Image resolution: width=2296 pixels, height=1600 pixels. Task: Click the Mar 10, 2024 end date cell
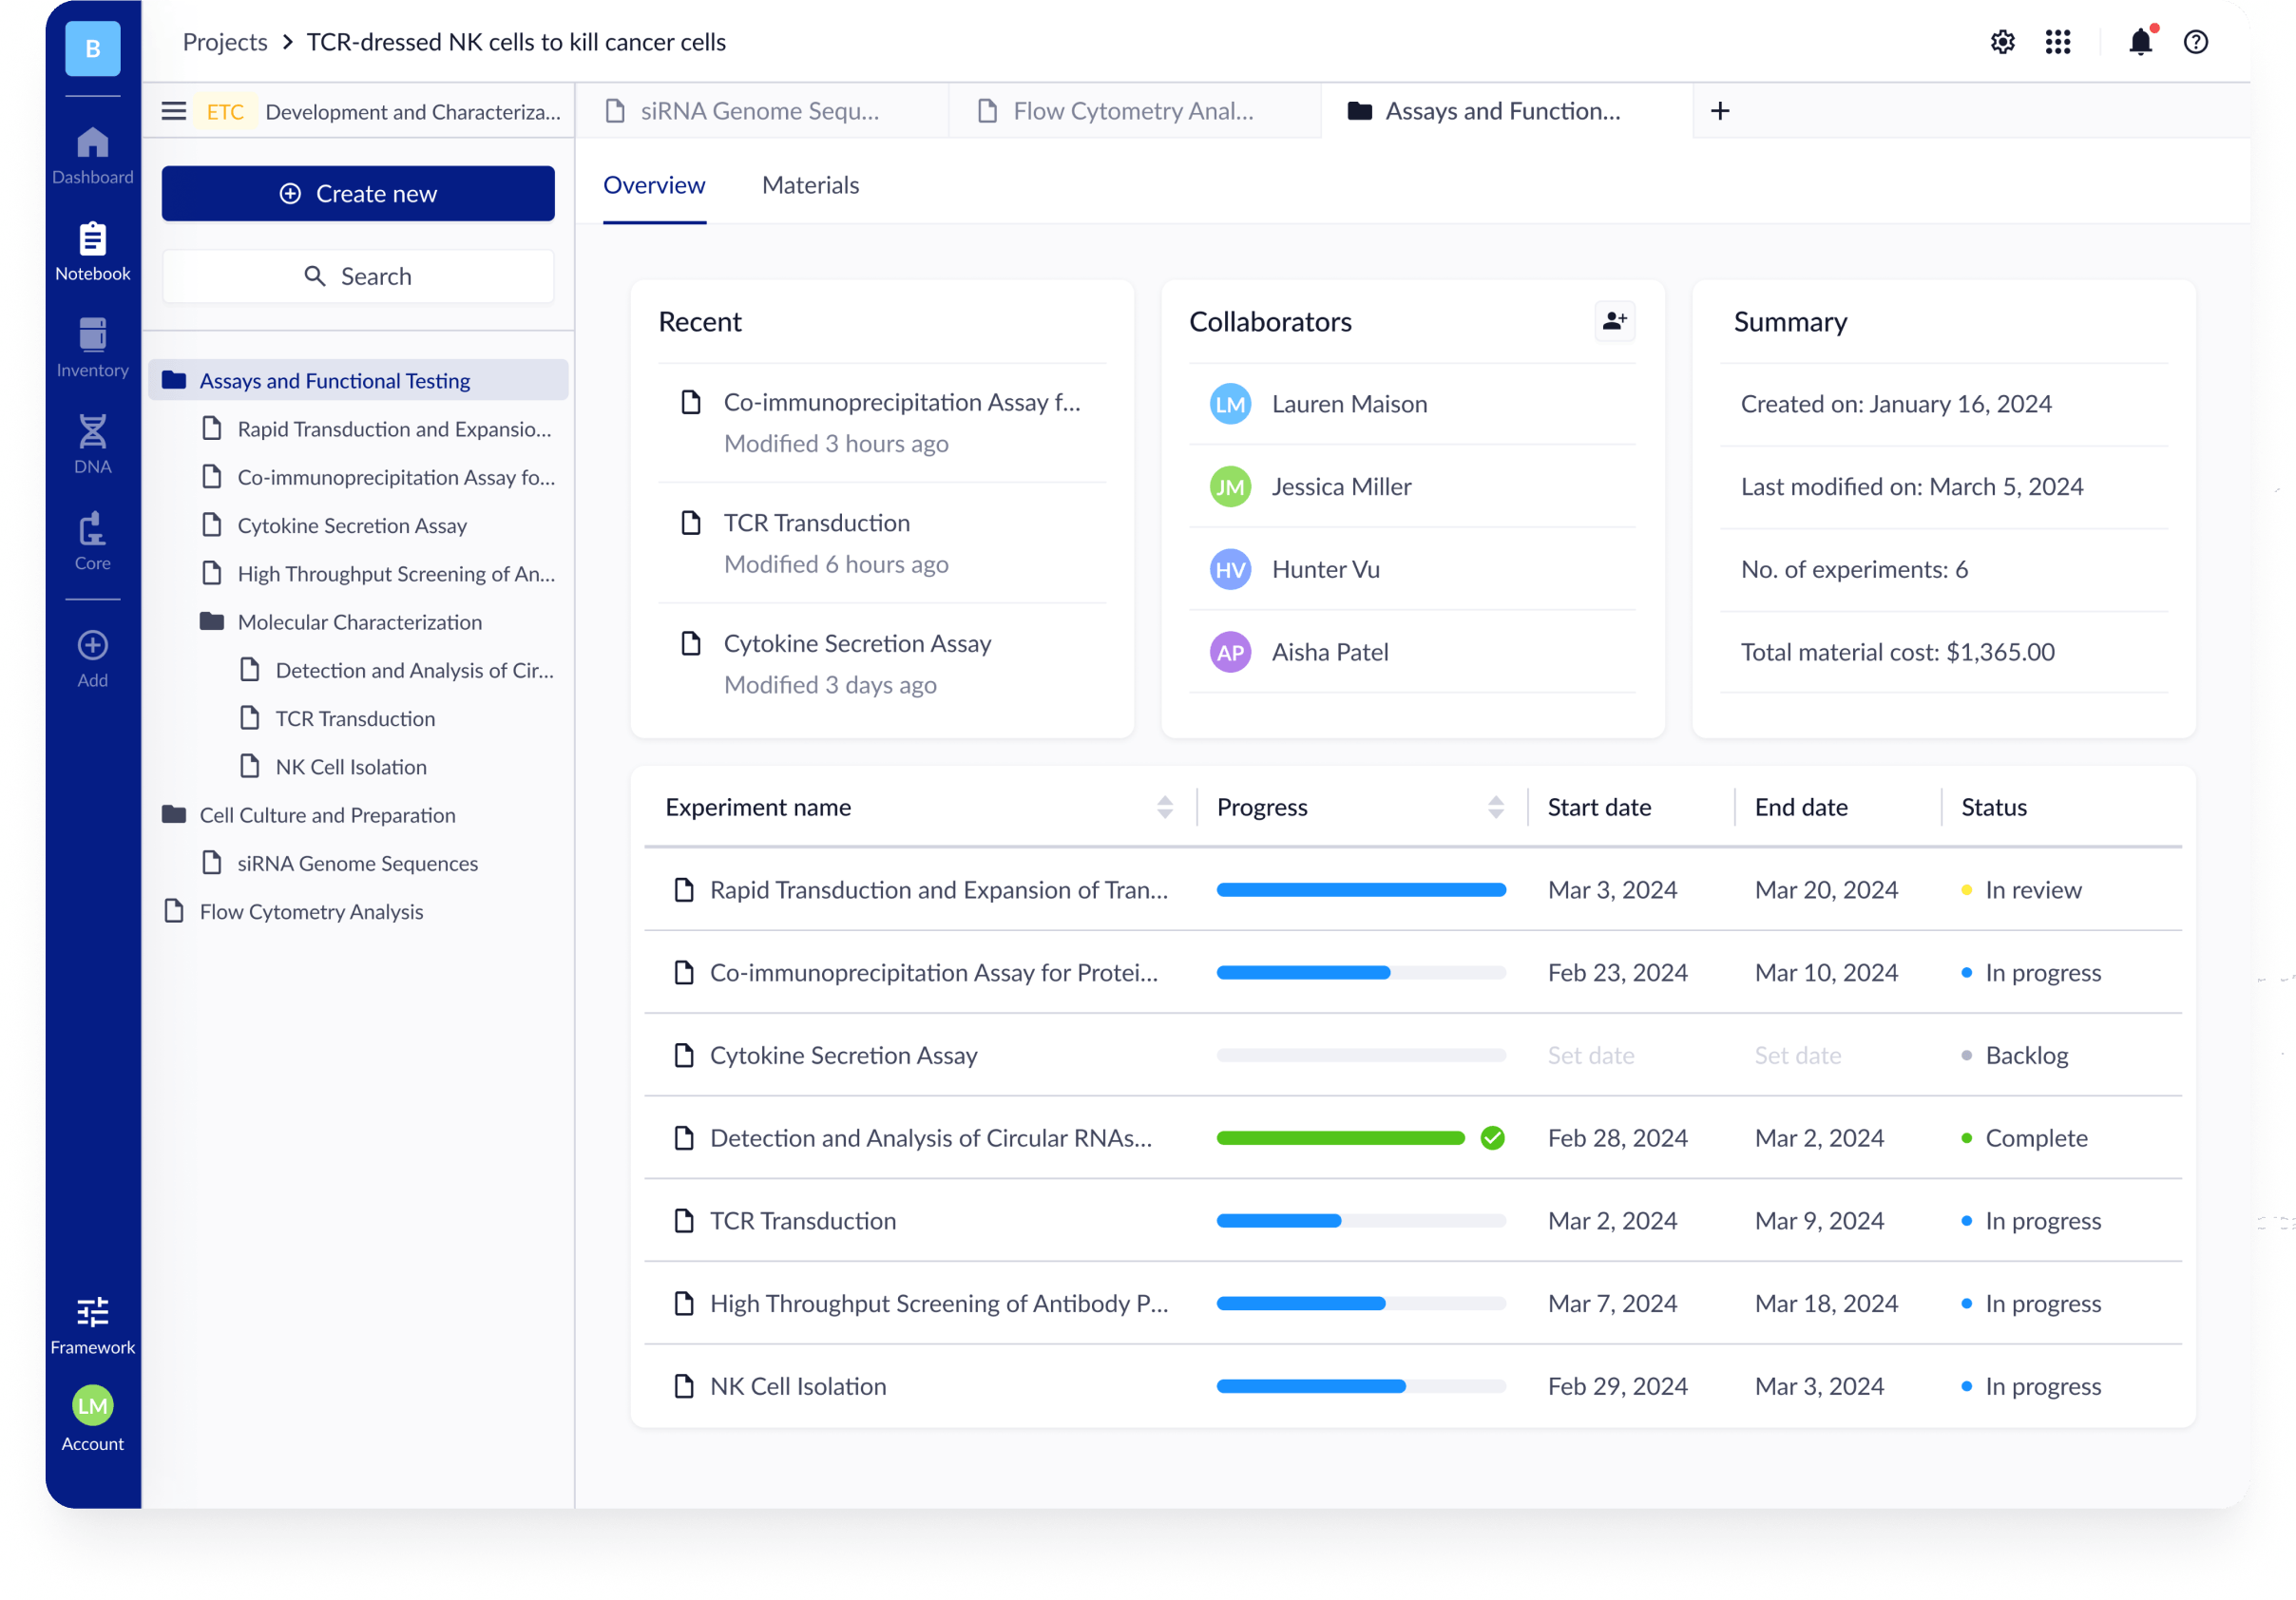click(1826, 972)
